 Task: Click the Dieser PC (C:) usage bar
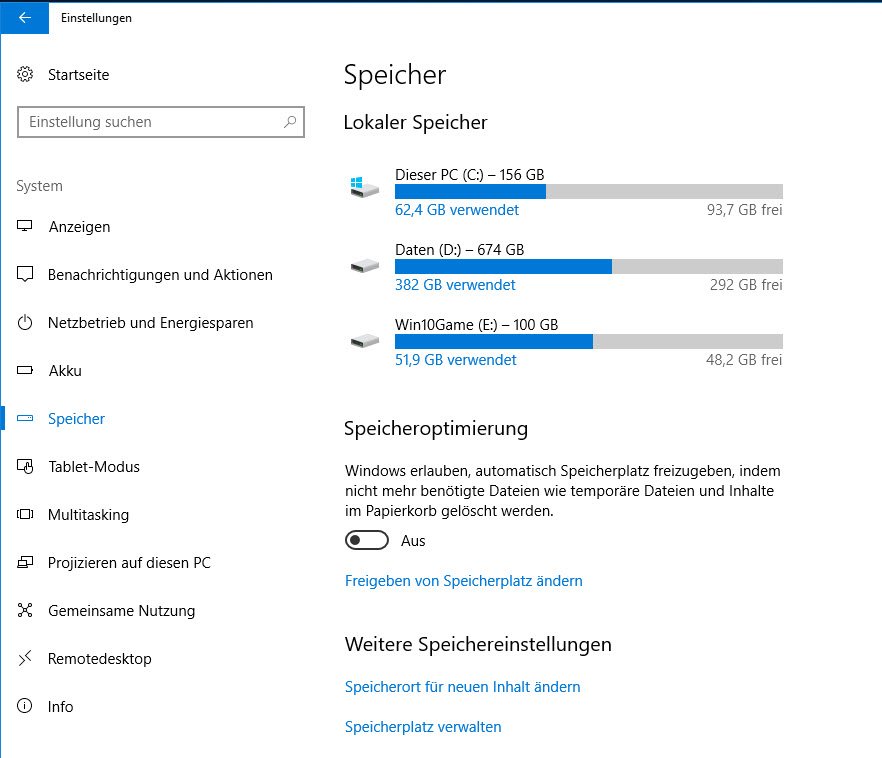(588, 192)
